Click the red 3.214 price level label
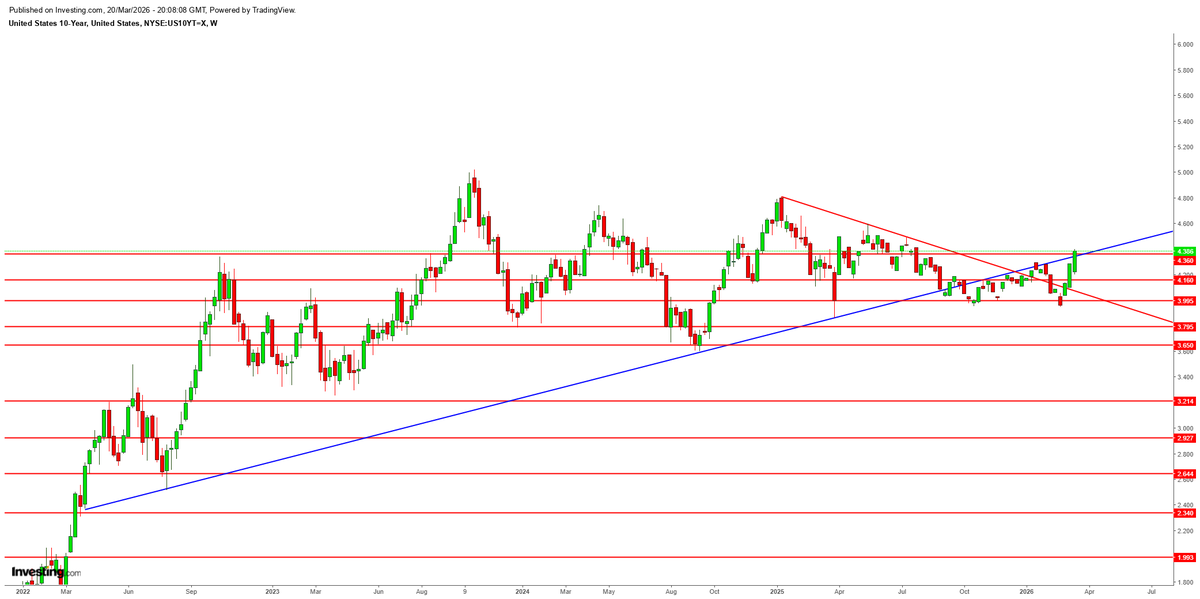 (x=1185, y=401)
